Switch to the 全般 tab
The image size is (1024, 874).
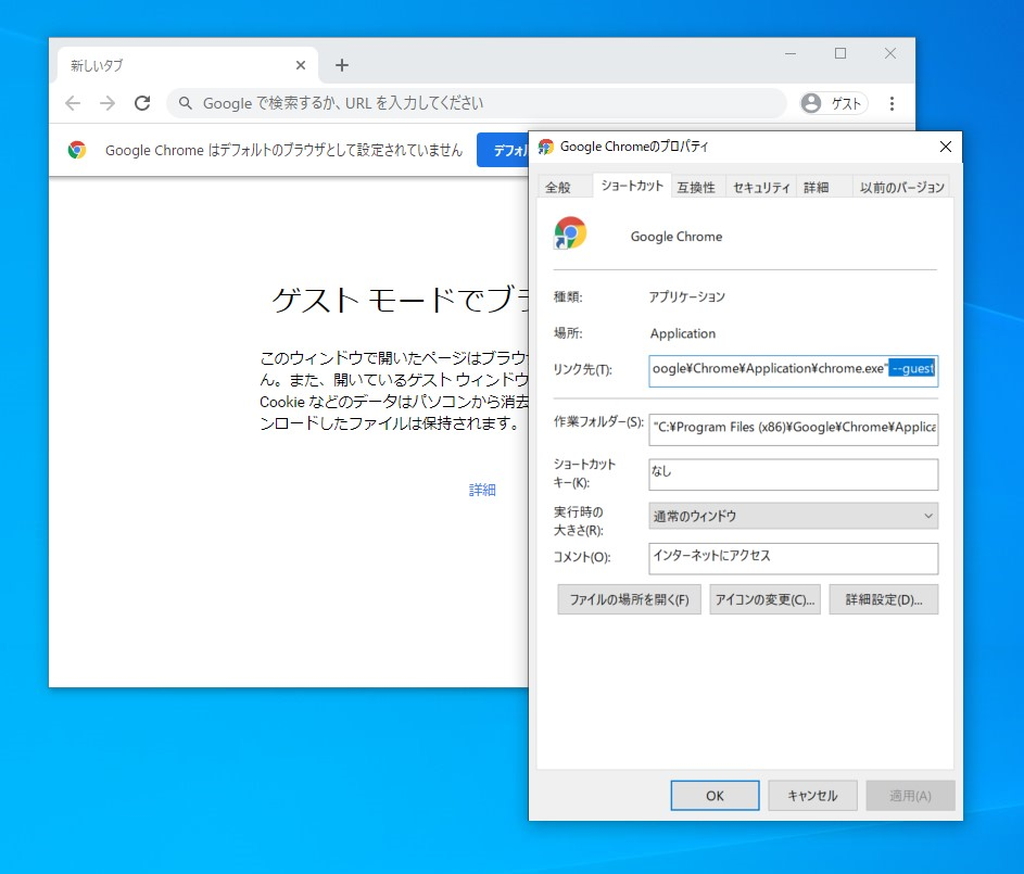pos(561,186)
